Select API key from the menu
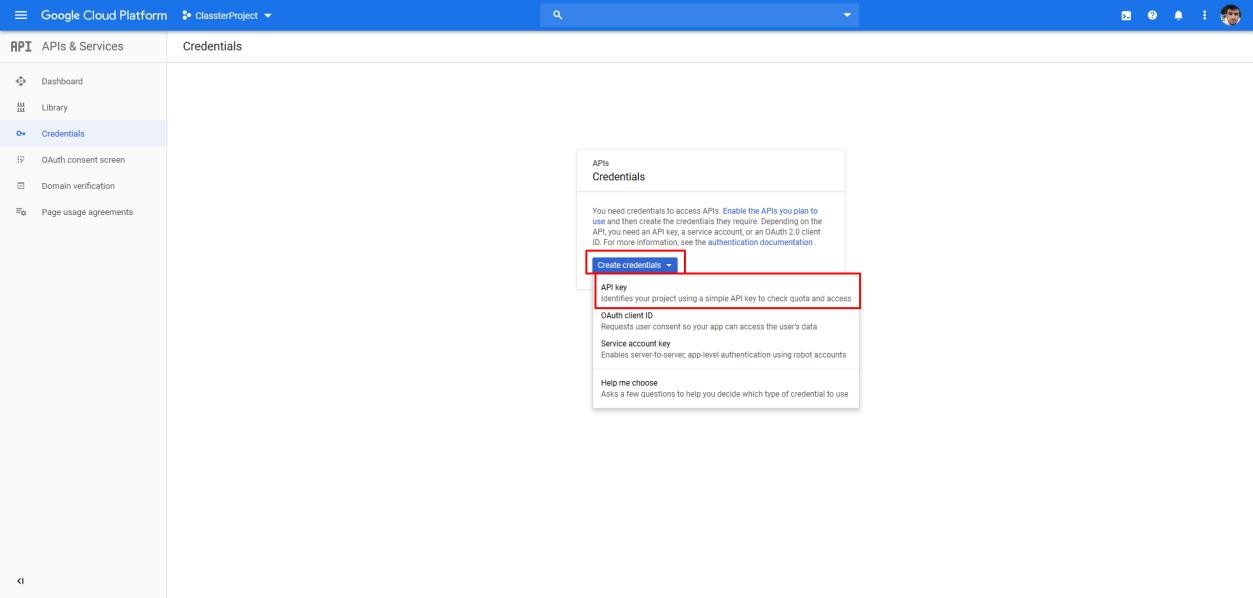Viewport: 1253px width, 598px height. point(725,293)
